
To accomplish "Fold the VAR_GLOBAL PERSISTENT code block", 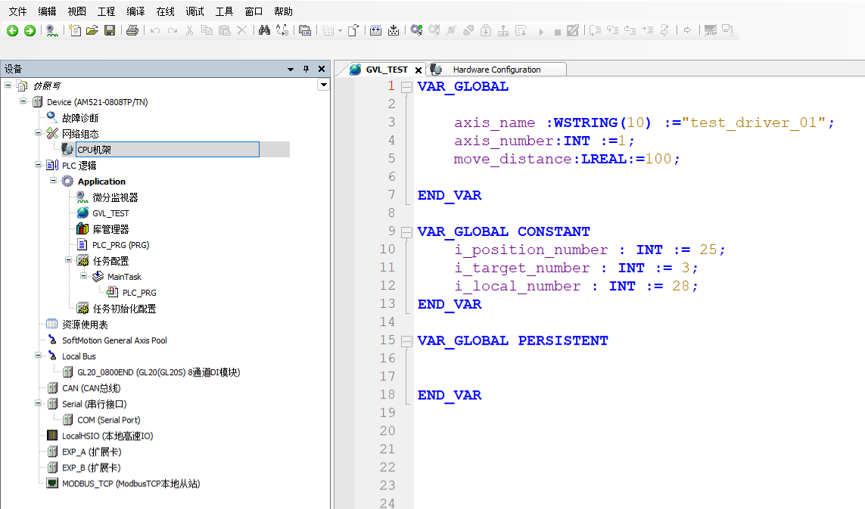I will (407, 341).
